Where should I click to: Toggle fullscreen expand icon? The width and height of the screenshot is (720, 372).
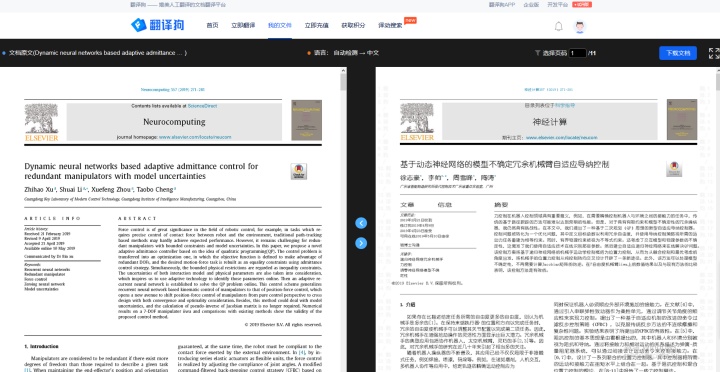(x=713, y=53)
